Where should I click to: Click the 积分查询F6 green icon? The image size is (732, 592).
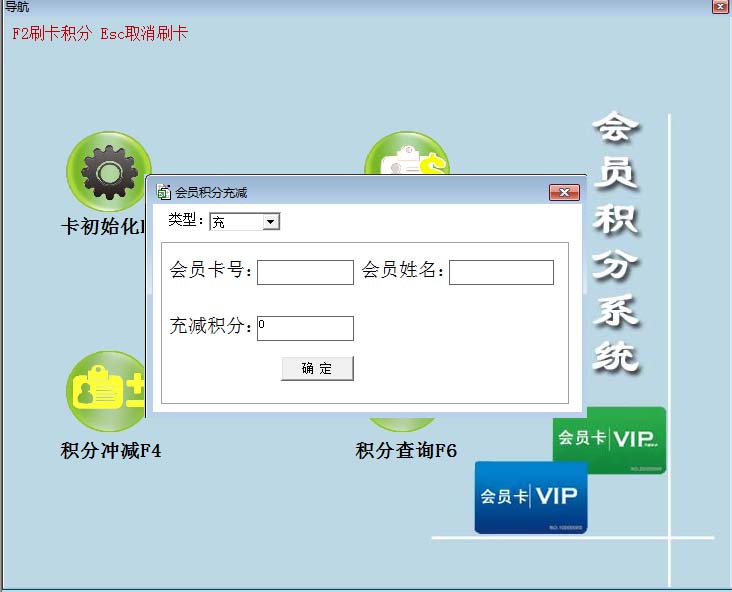click(401, 422)
